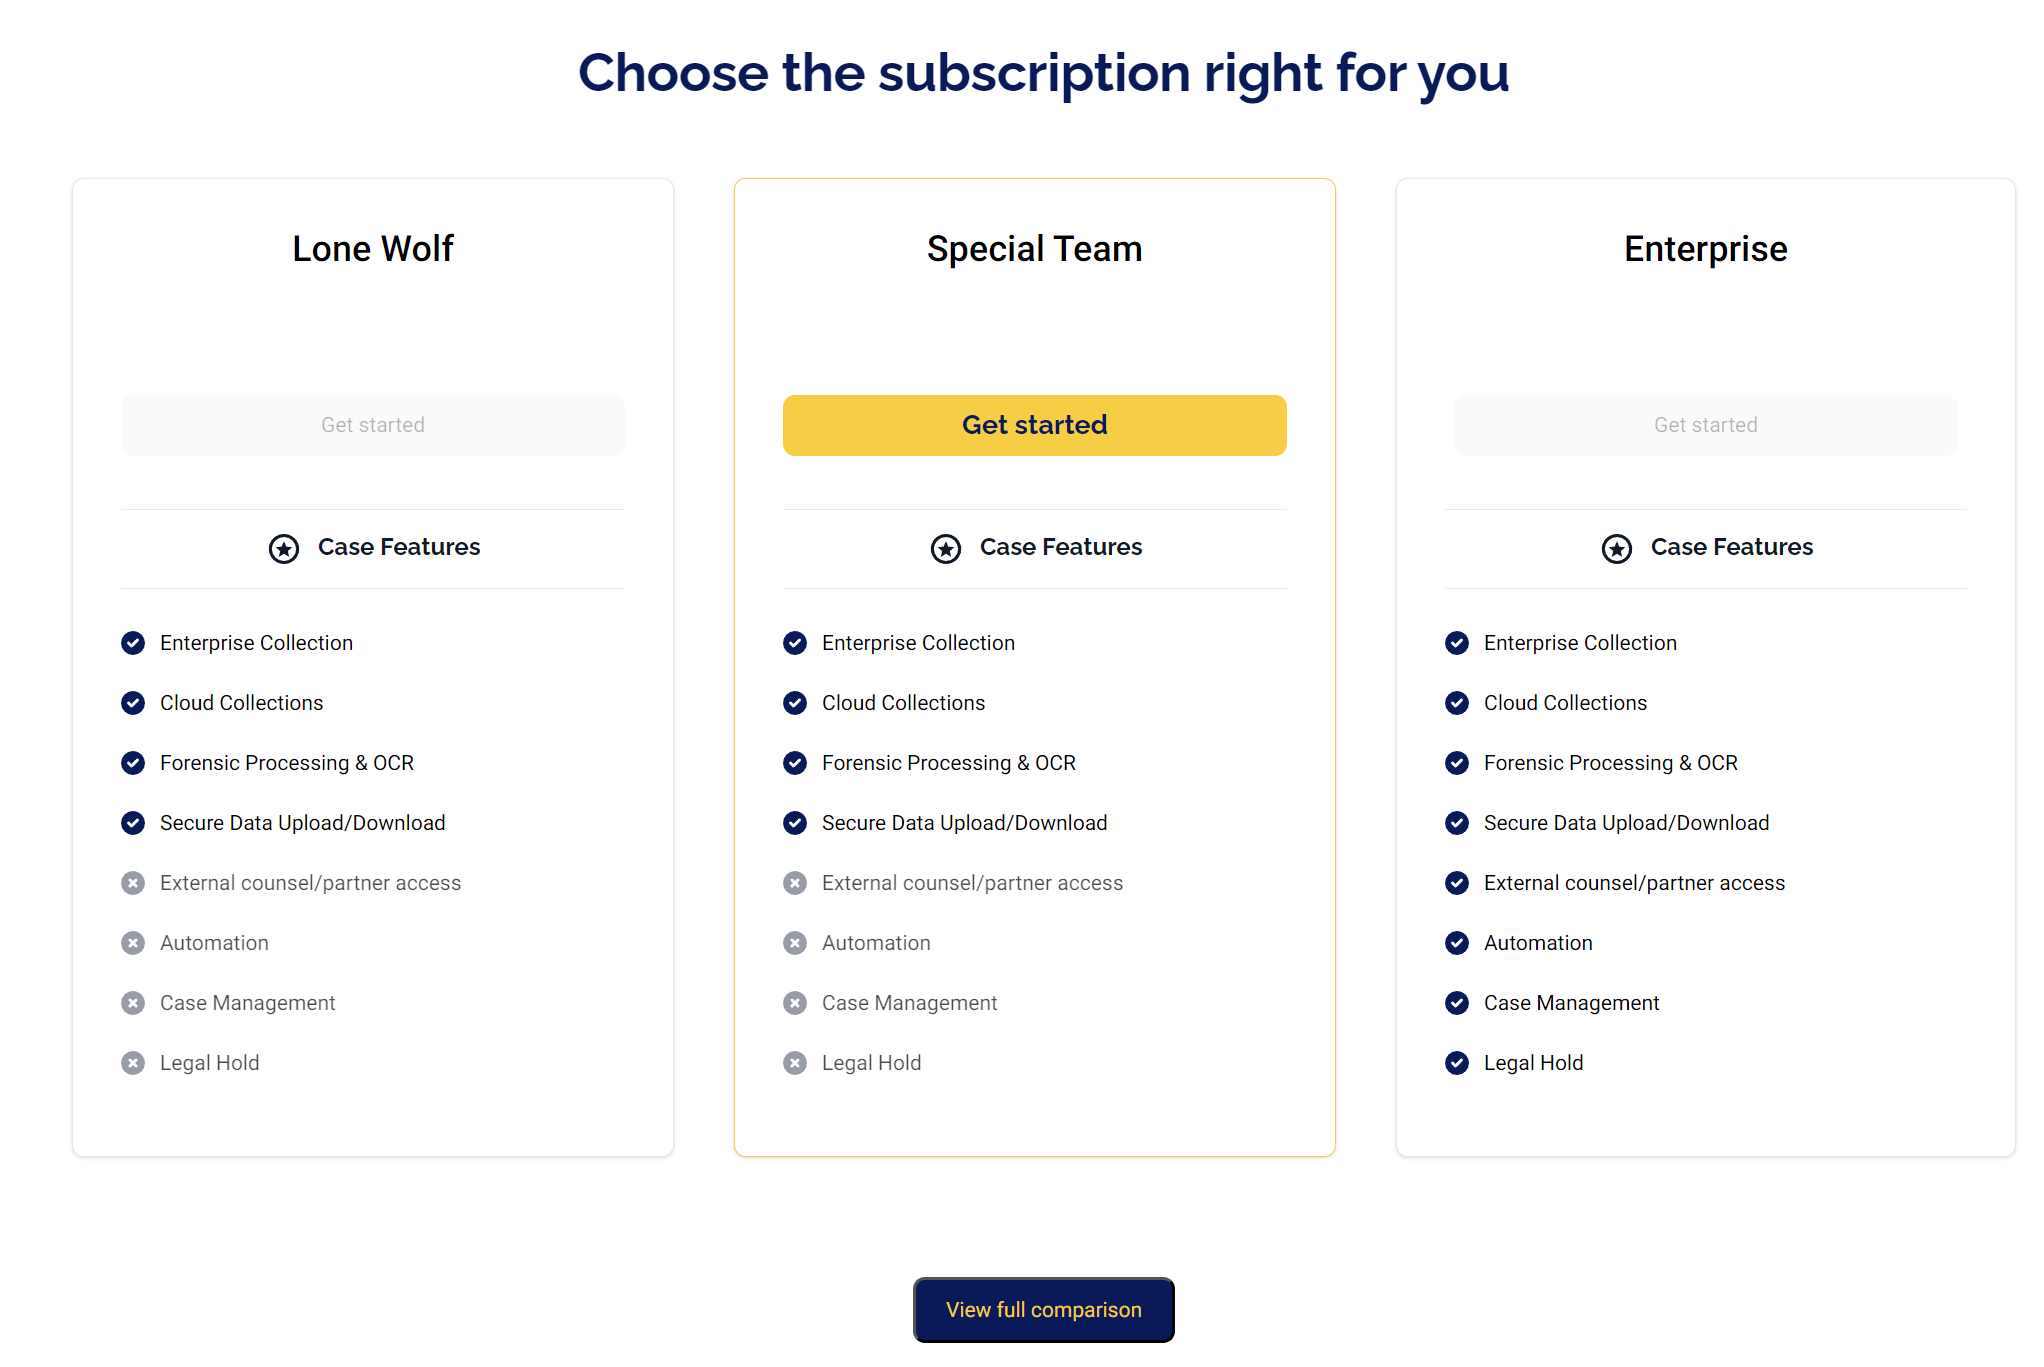
Task: Click the X icon next to Lone Wolf Automation
Action: click(x=133, y=943)
